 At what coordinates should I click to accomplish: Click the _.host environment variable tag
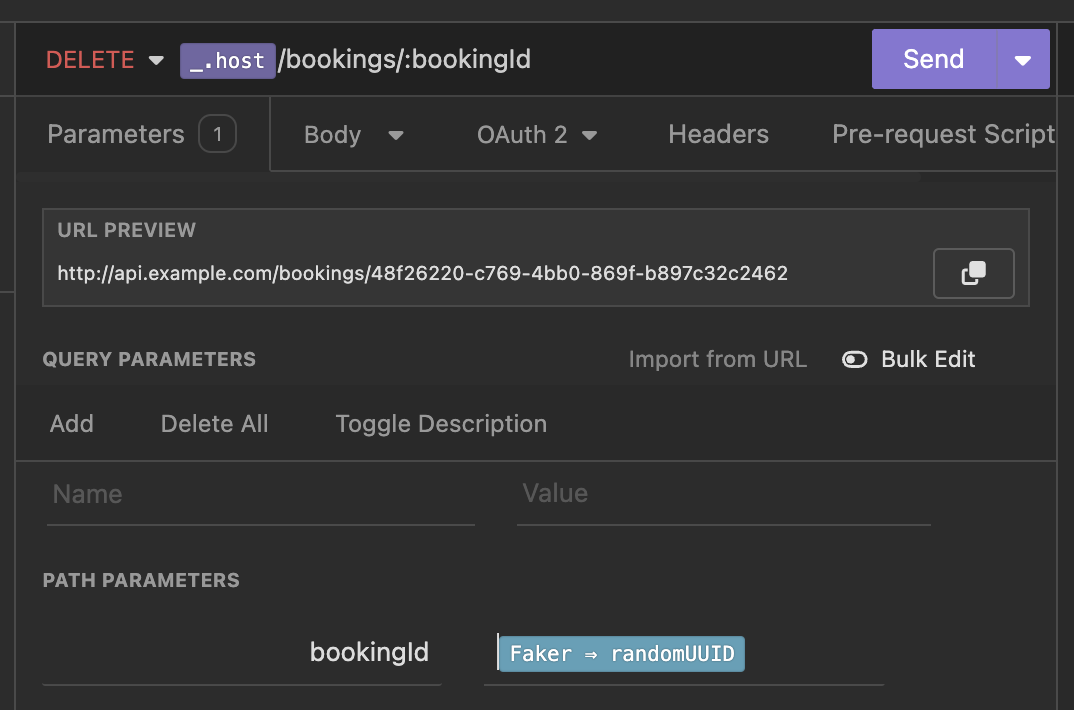(227, 60)
